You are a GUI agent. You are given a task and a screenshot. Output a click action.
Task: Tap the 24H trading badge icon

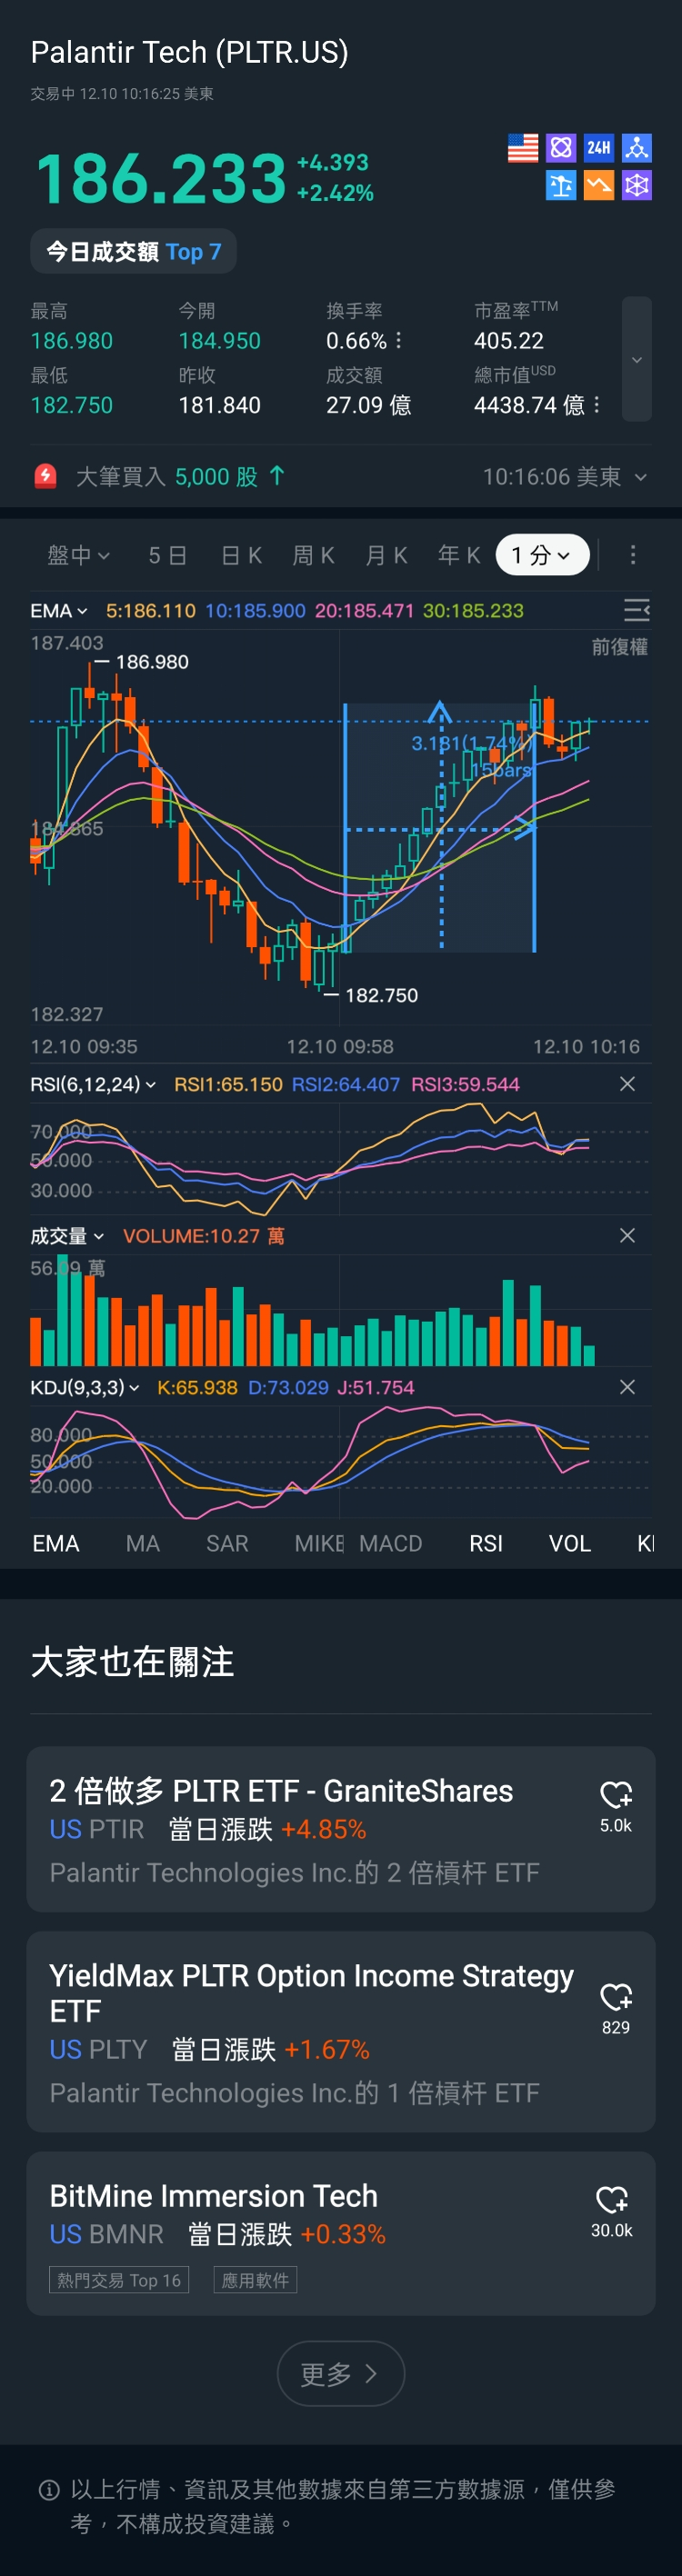pos(598,148)
